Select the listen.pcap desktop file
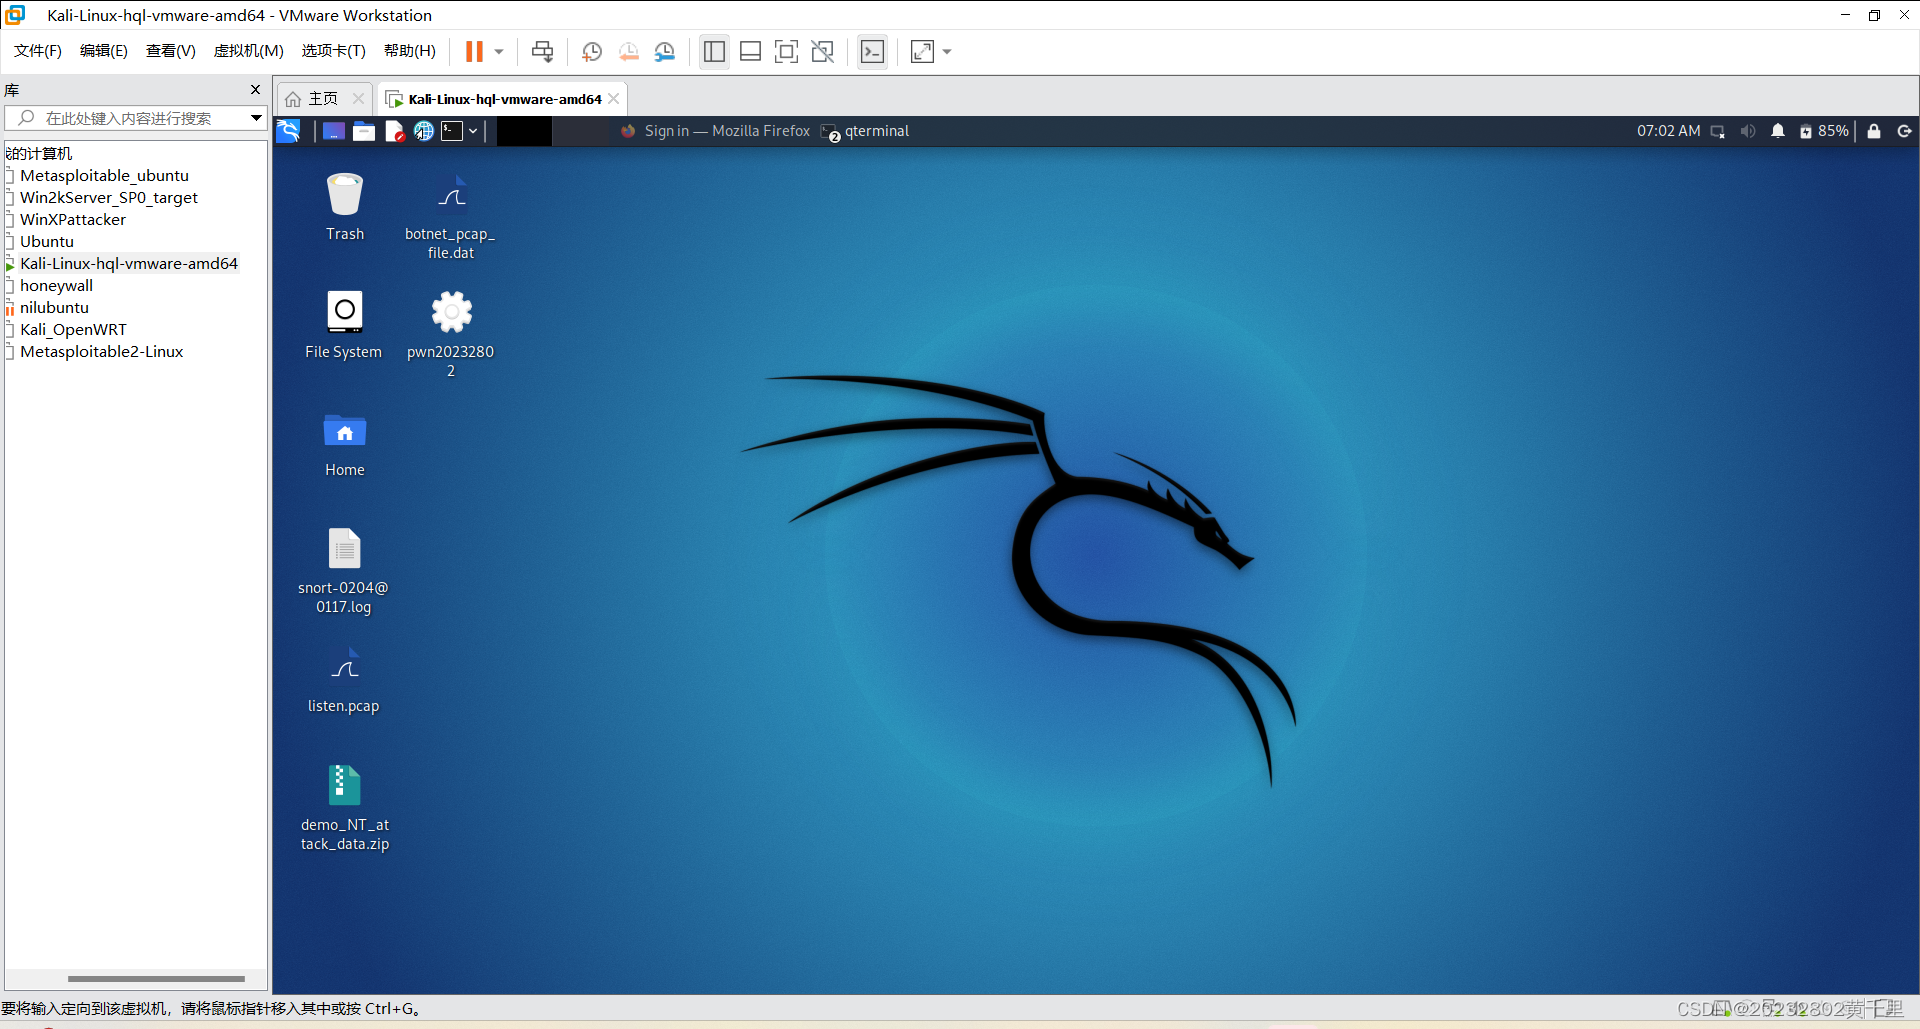This screenshot has height=1029, width=1920. point(344,680)
